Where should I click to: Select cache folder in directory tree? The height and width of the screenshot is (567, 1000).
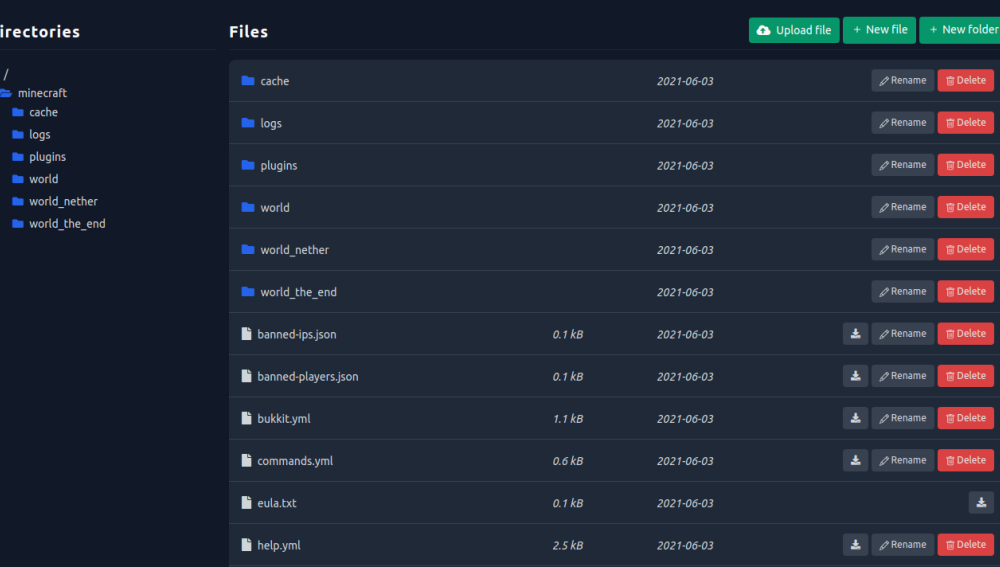tap(43, 113)
